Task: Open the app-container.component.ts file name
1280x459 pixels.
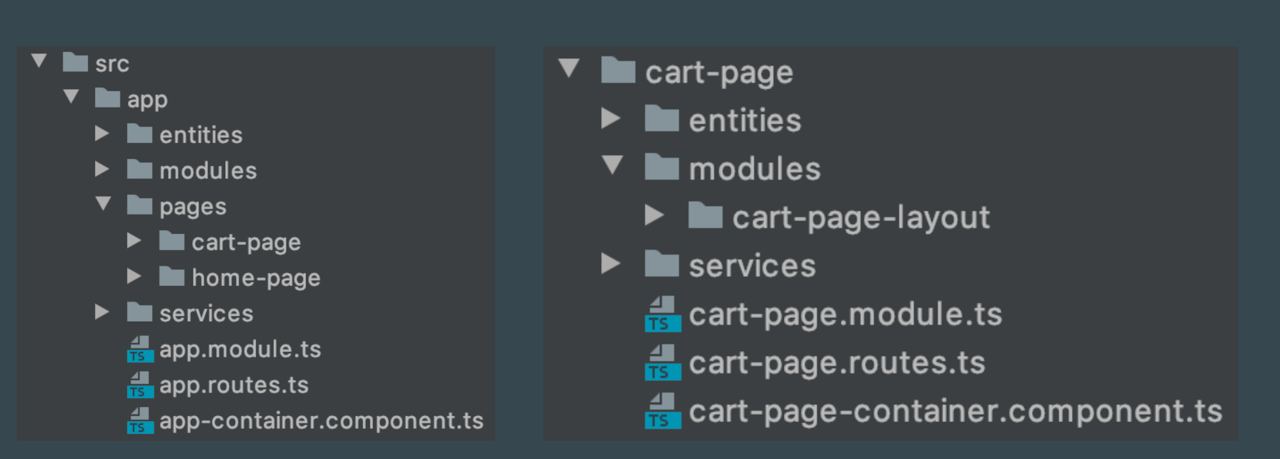Action: point(321,421)
